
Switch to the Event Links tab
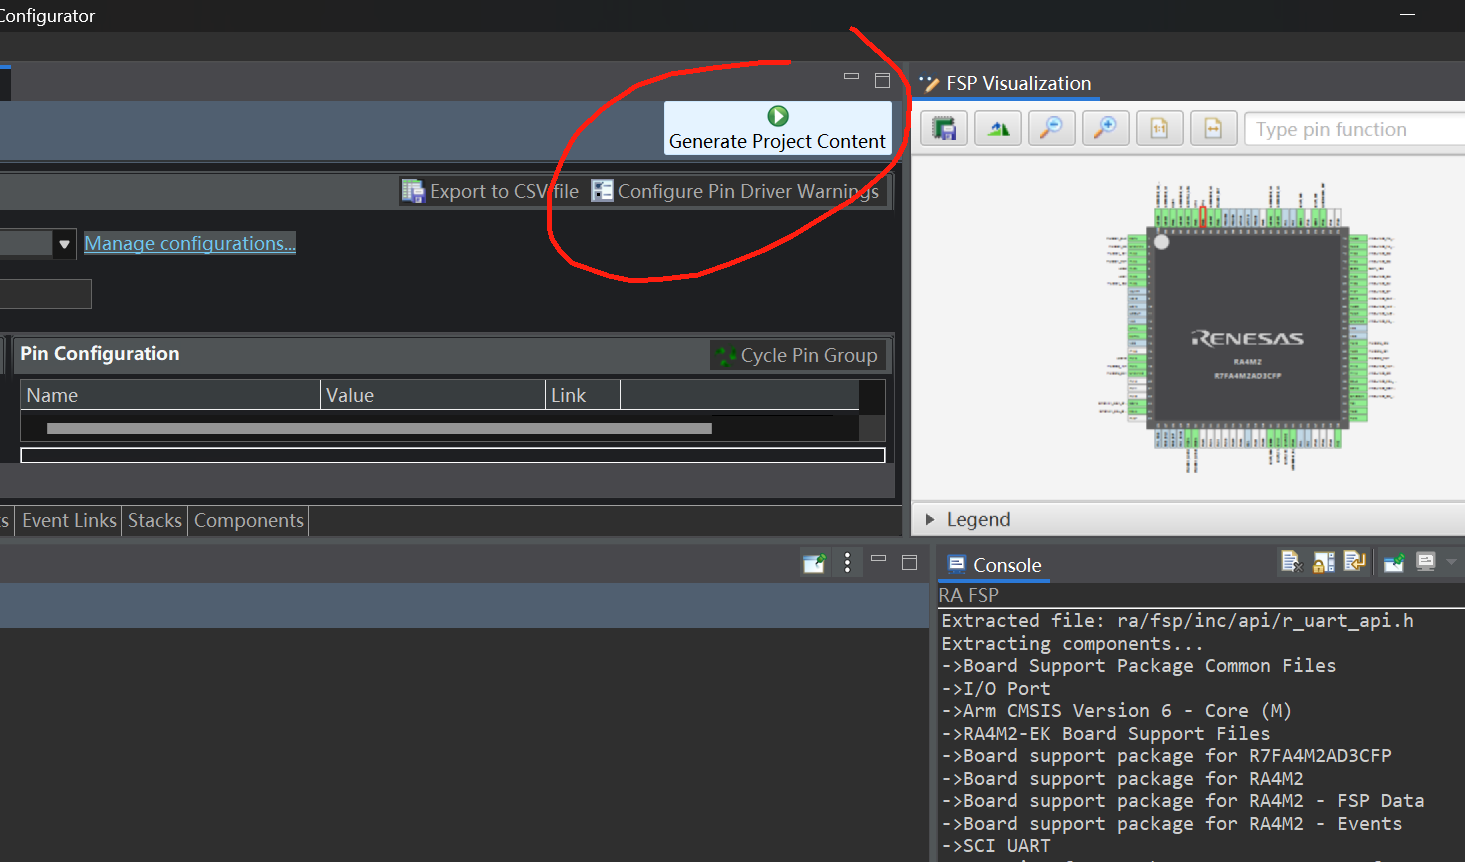coord(69,520)
